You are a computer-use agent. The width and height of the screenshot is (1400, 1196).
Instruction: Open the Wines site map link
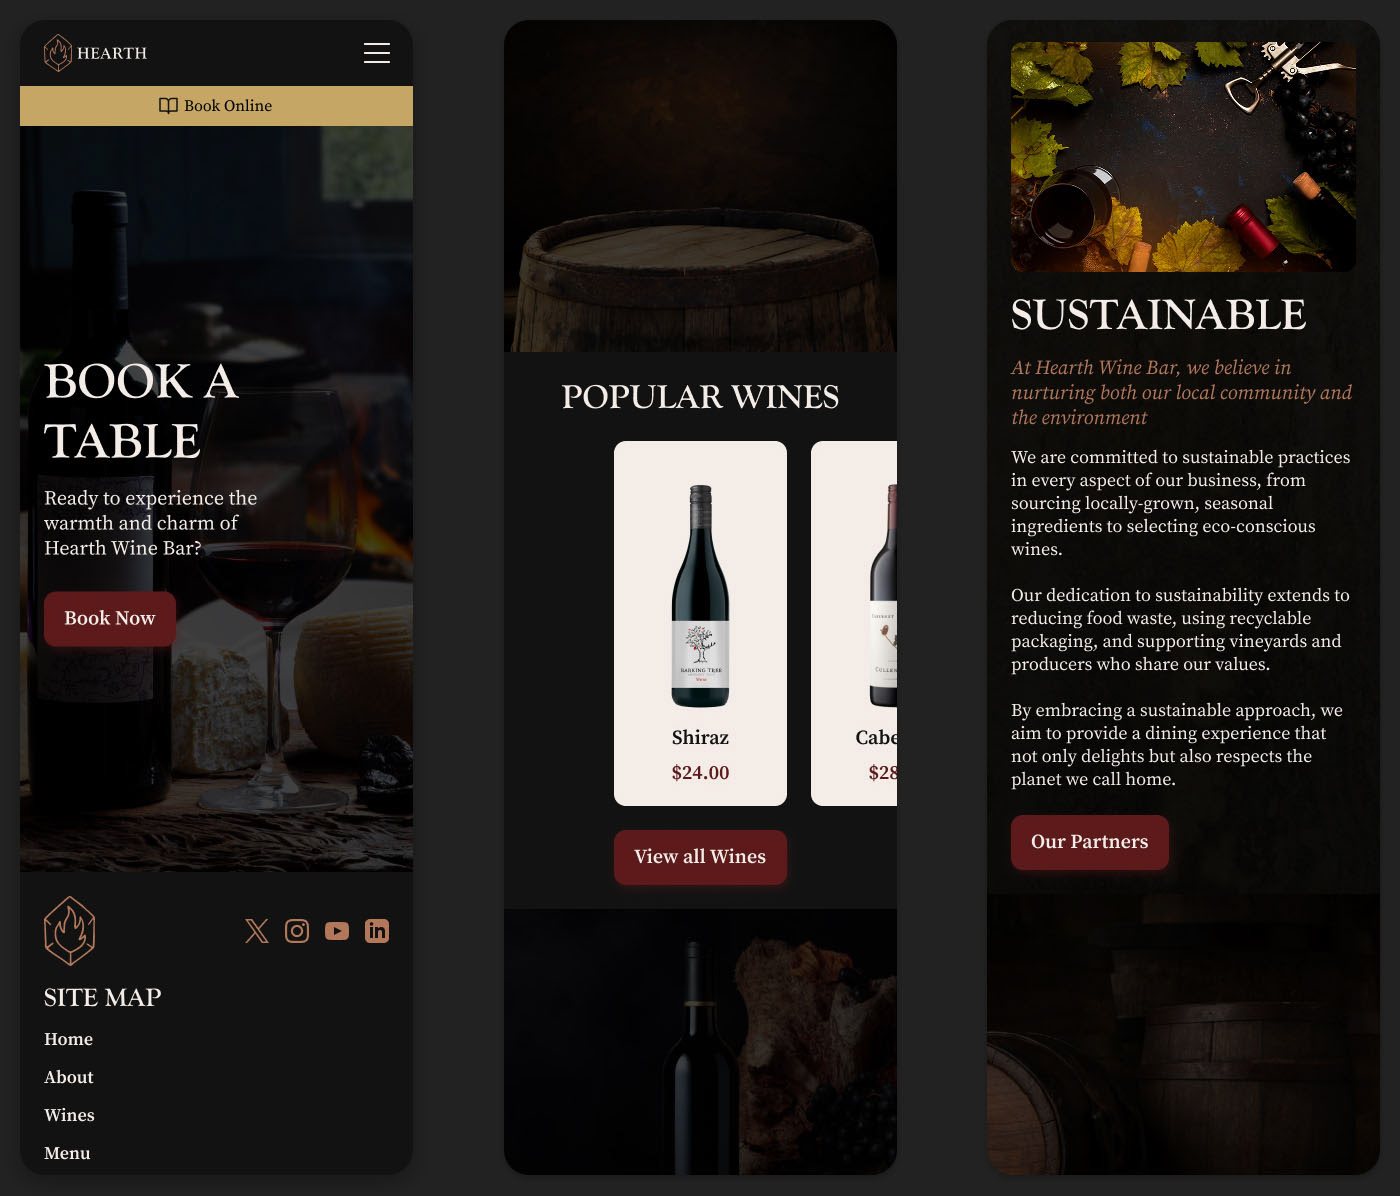(70, 1115)
